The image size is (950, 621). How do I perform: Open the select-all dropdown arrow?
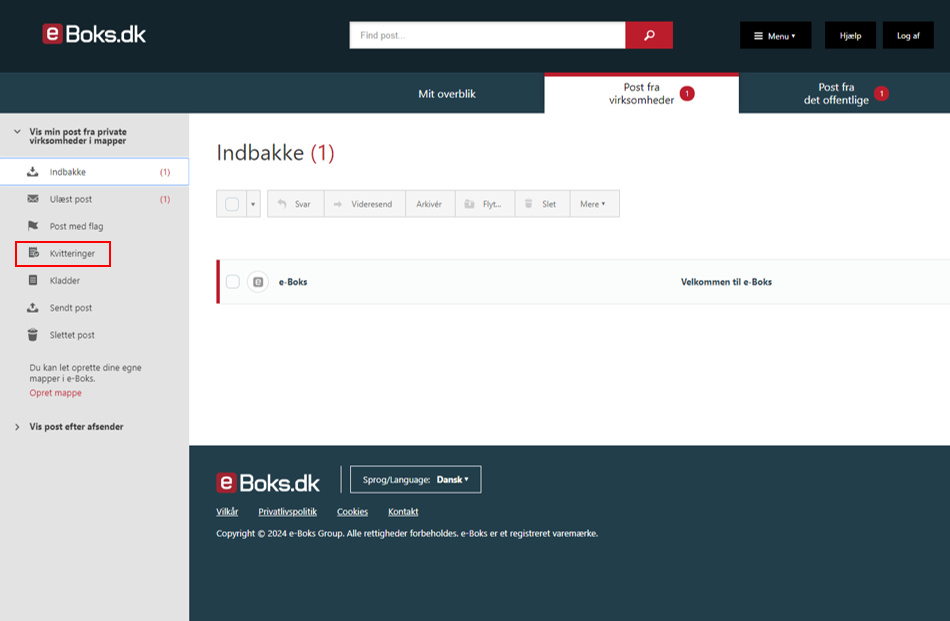coord(253,204)
